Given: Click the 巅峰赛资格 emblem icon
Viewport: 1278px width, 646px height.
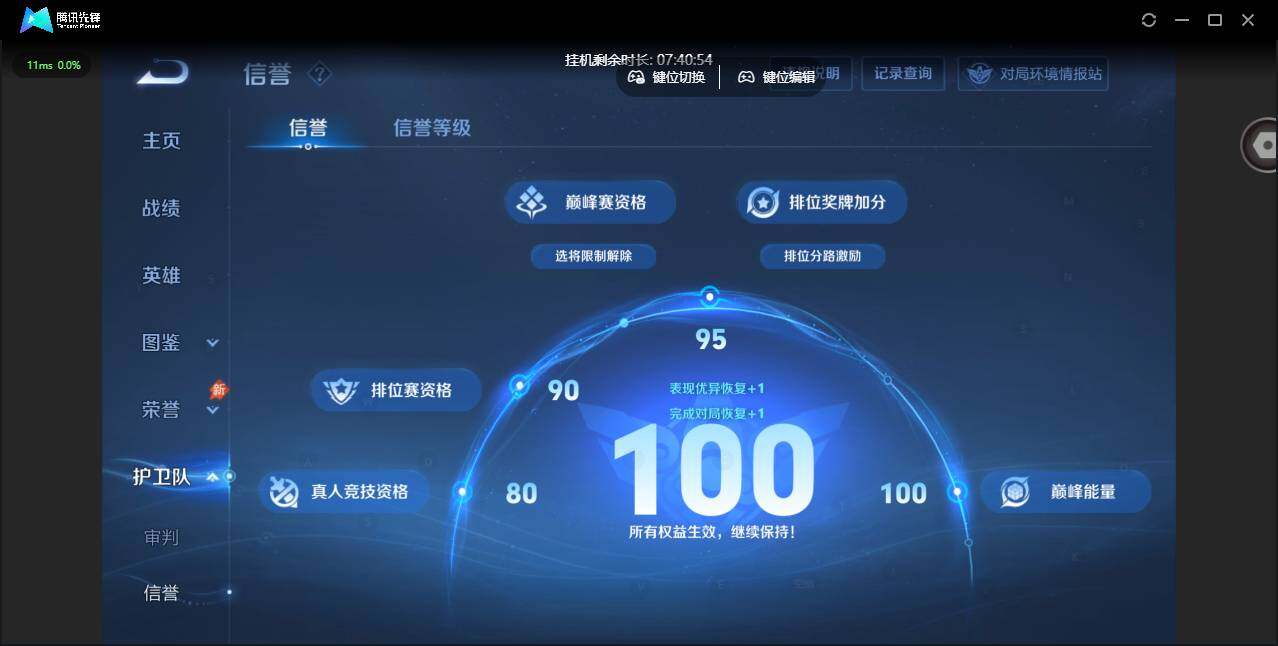Looking at the screenshot, I should [x=531, y=202].
